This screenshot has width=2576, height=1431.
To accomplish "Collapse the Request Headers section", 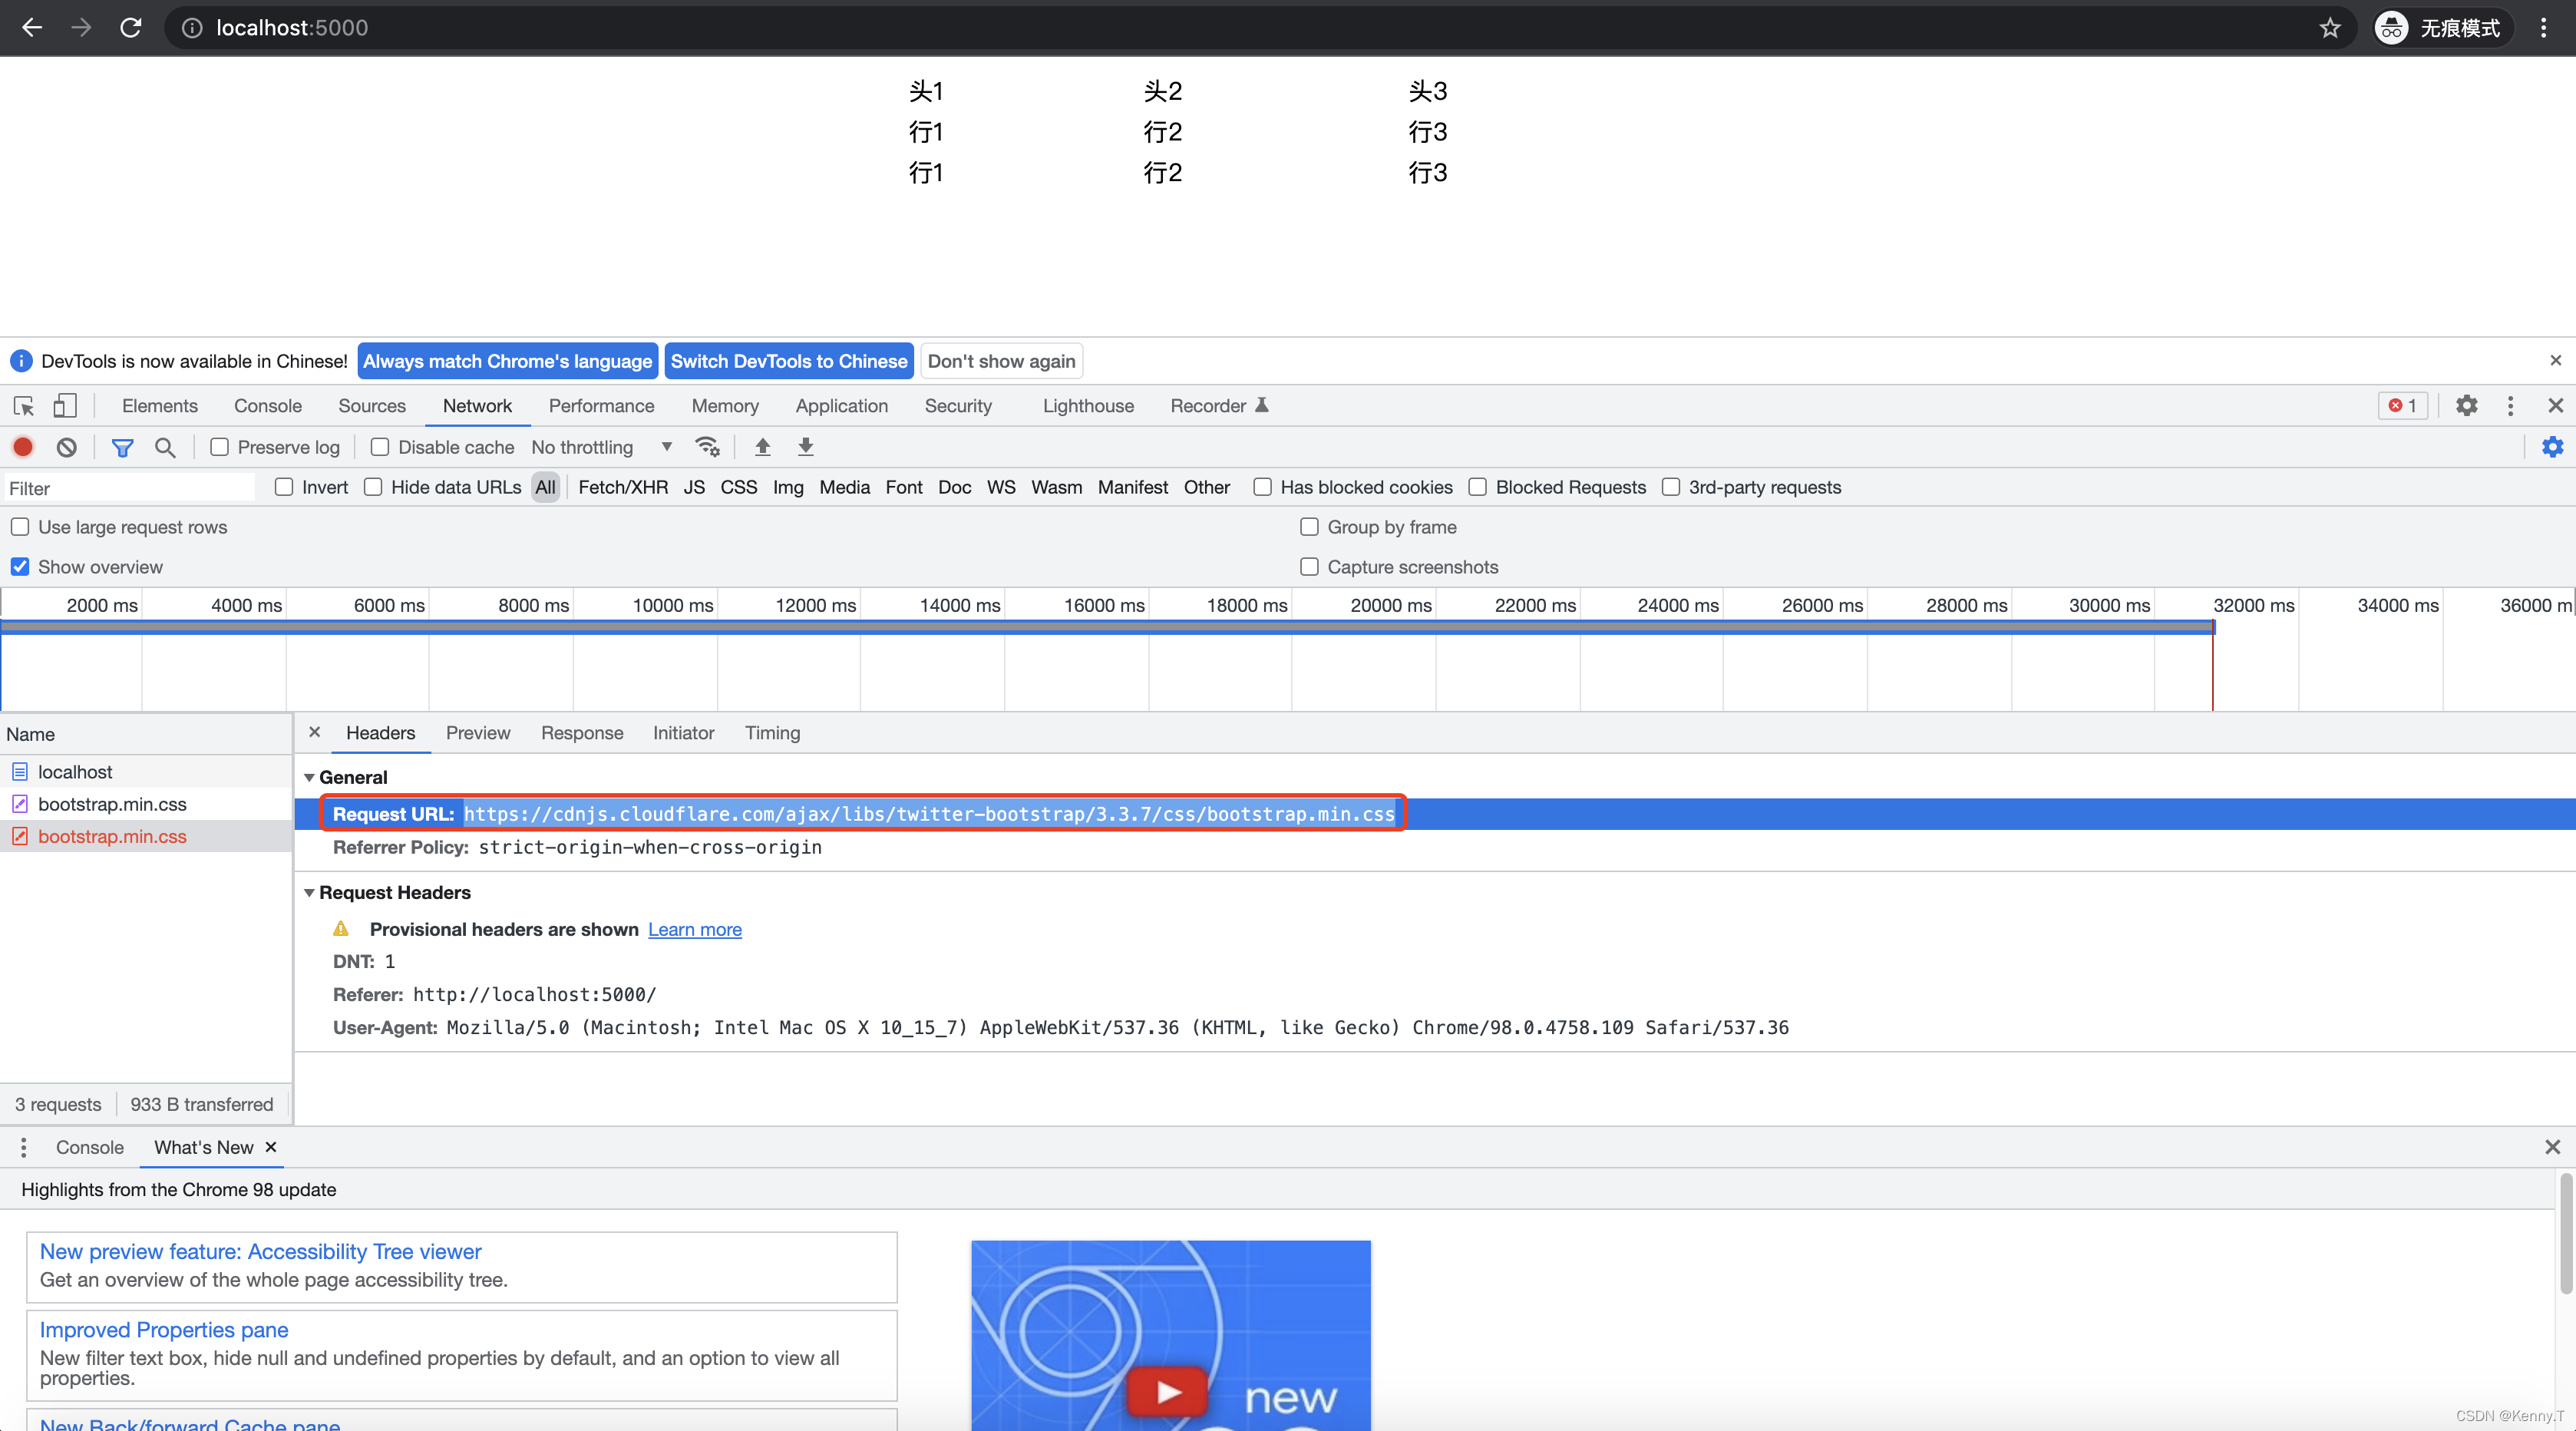I will 309,892.
